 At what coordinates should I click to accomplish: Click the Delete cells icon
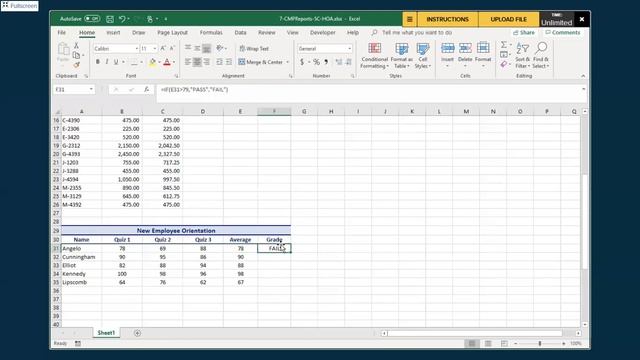point(465,48)
